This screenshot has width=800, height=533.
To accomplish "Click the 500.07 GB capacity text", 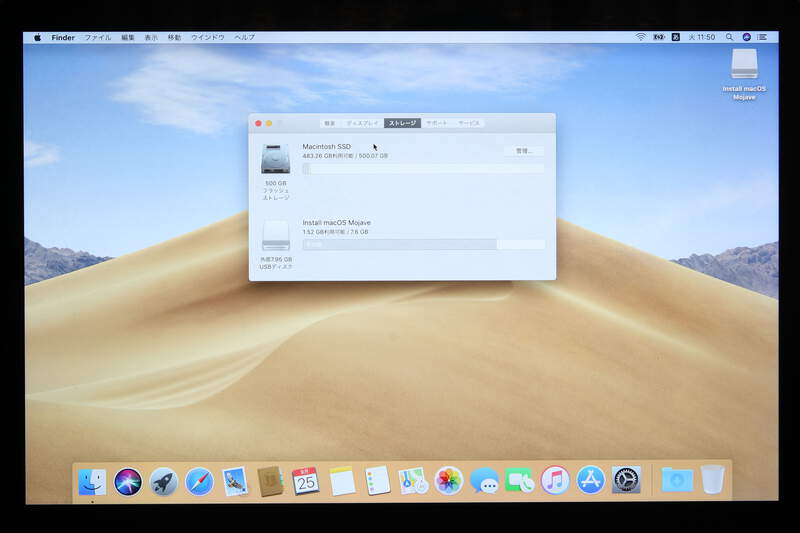I will 373,156.
